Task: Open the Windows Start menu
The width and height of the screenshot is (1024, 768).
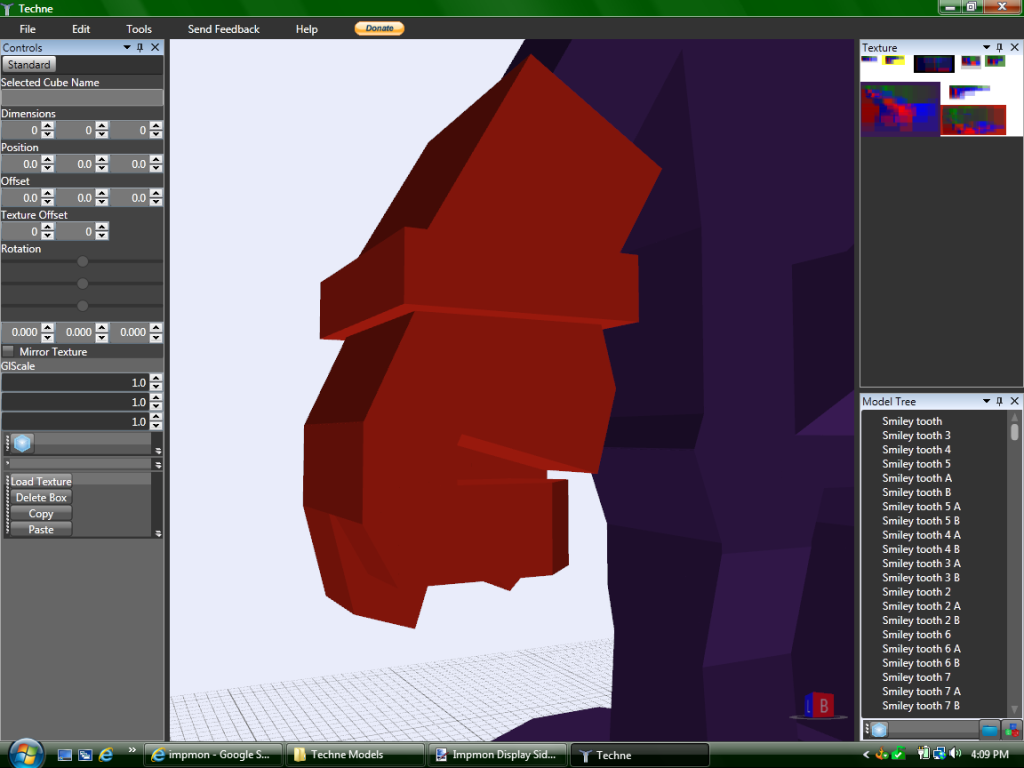Action: coord(25,754)
